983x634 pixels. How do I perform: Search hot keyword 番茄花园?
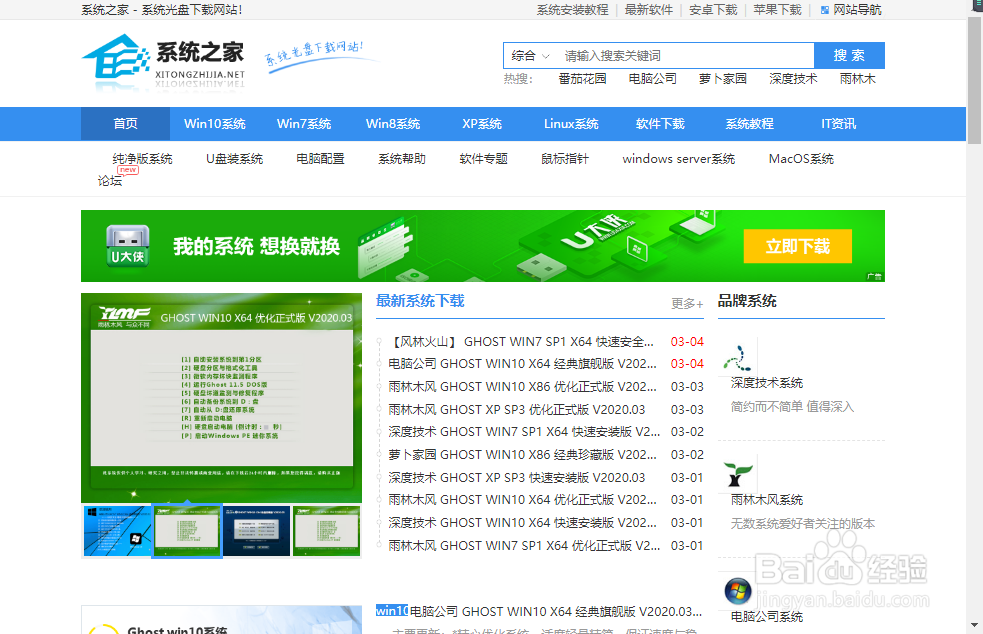point(582,79)
